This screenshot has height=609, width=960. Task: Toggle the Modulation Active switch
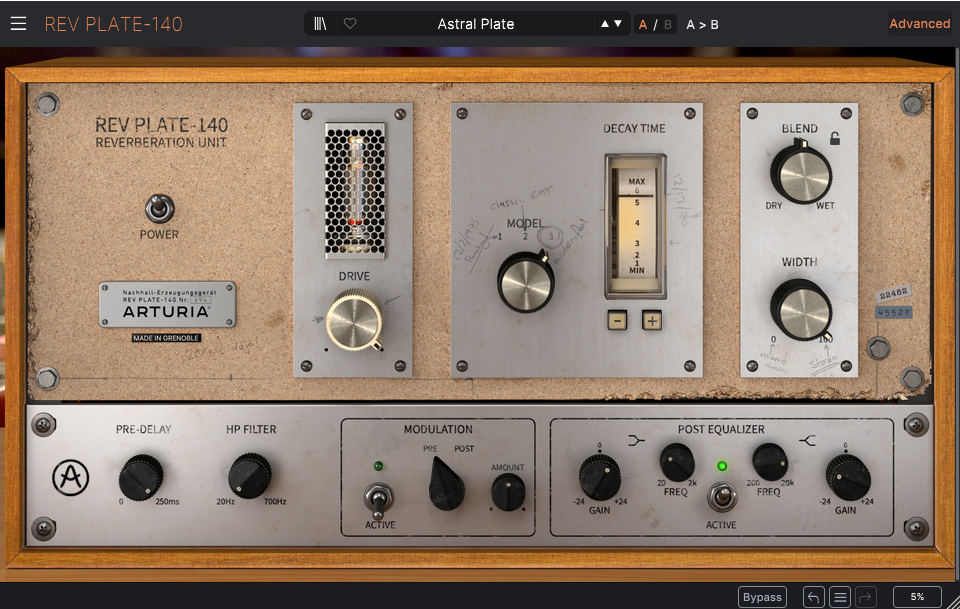click(x=379, y=497)
